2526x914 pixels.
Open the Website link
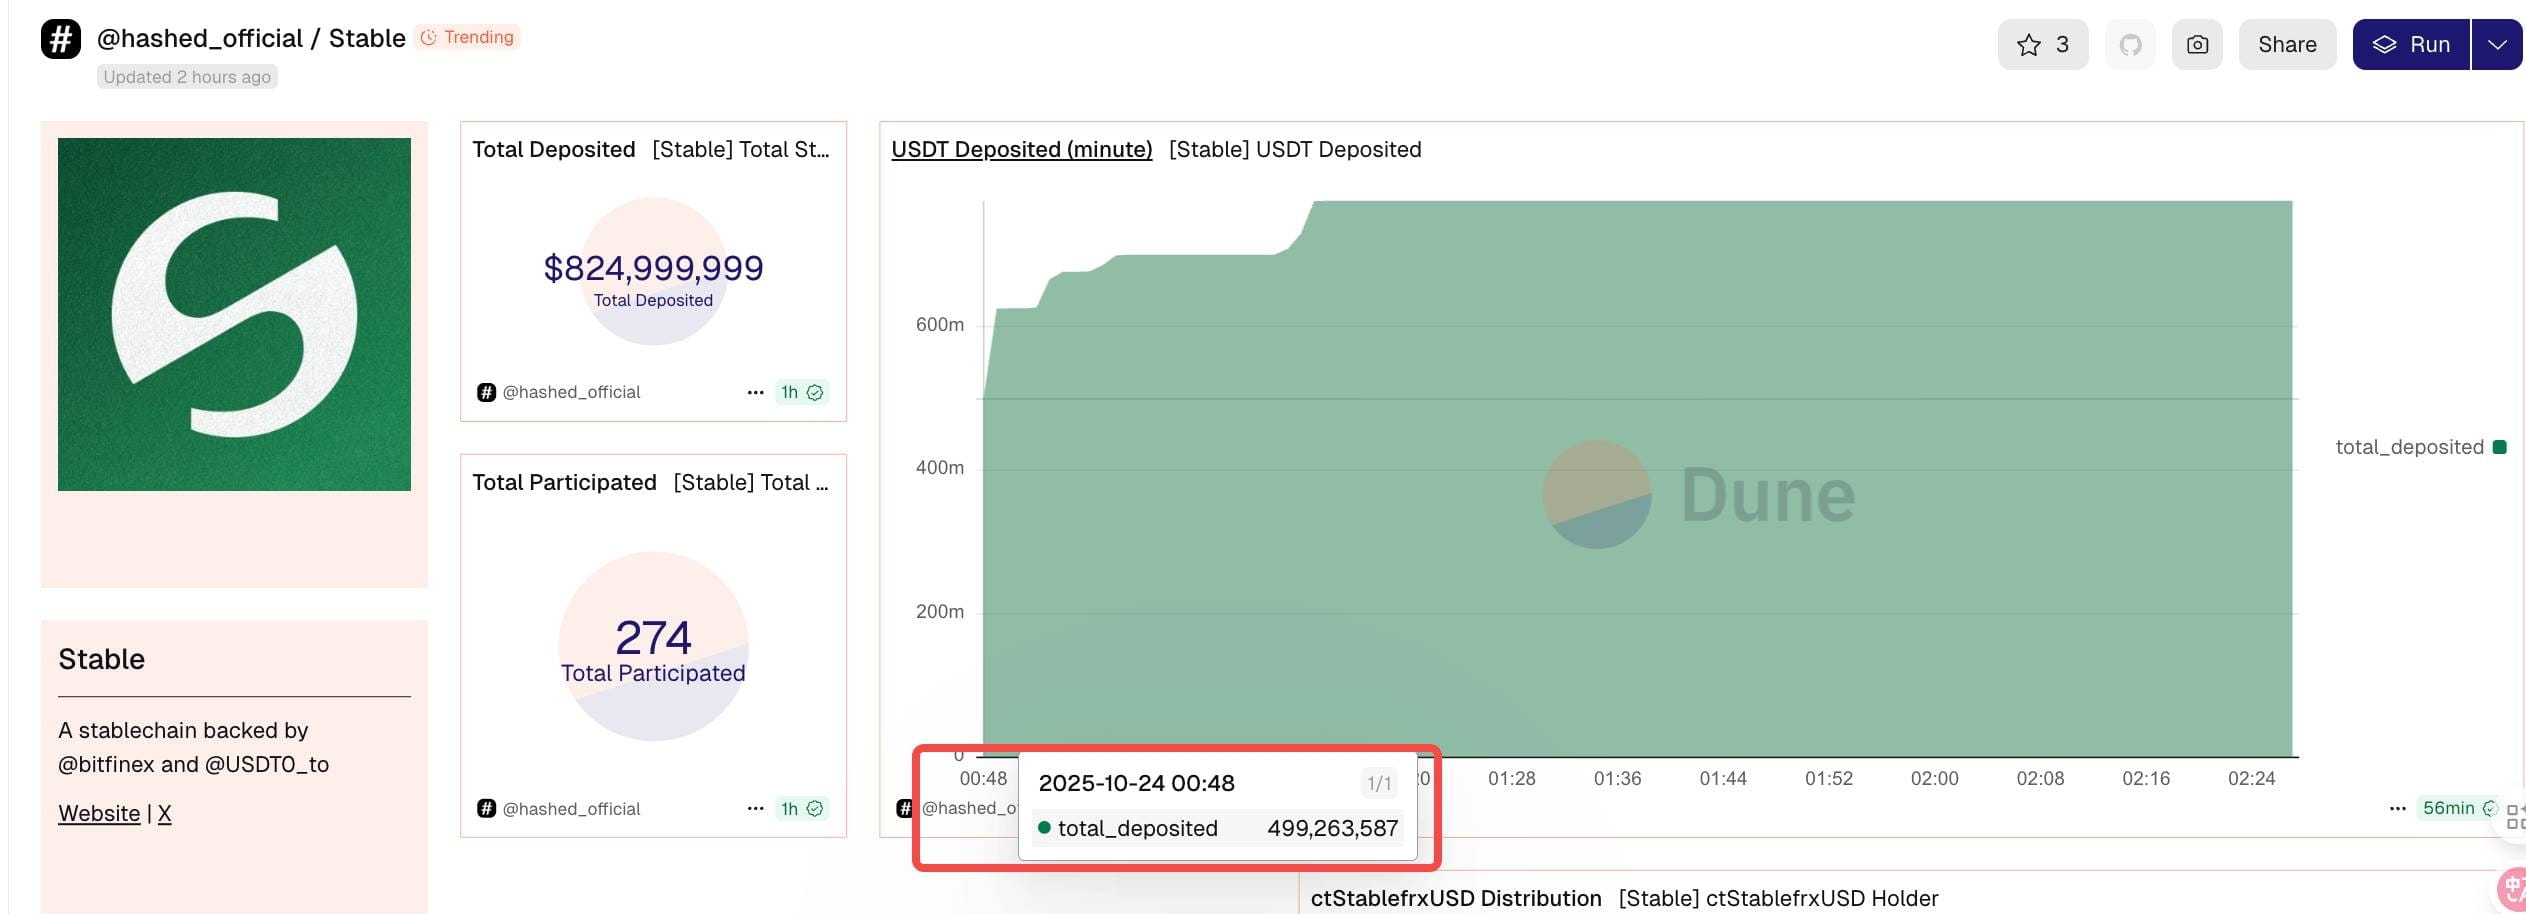[x=99, y=813]
